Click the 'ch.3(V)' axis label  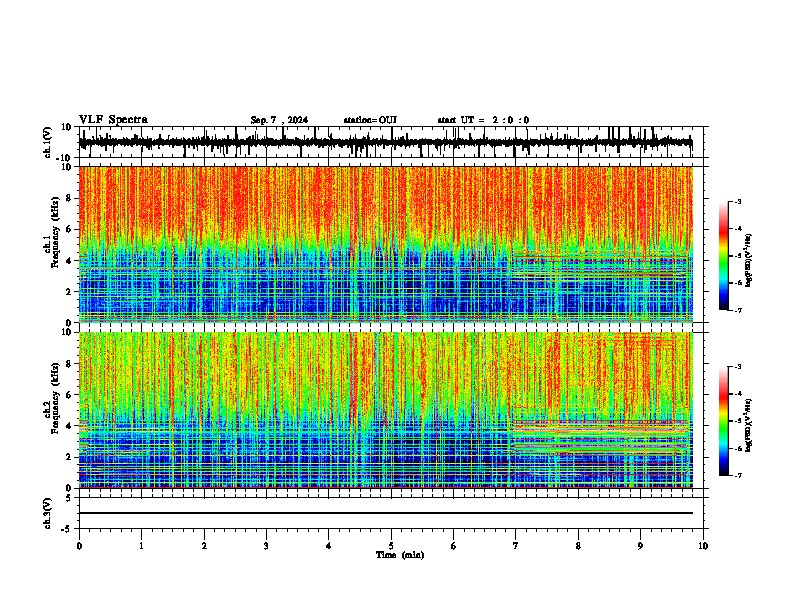48,514
